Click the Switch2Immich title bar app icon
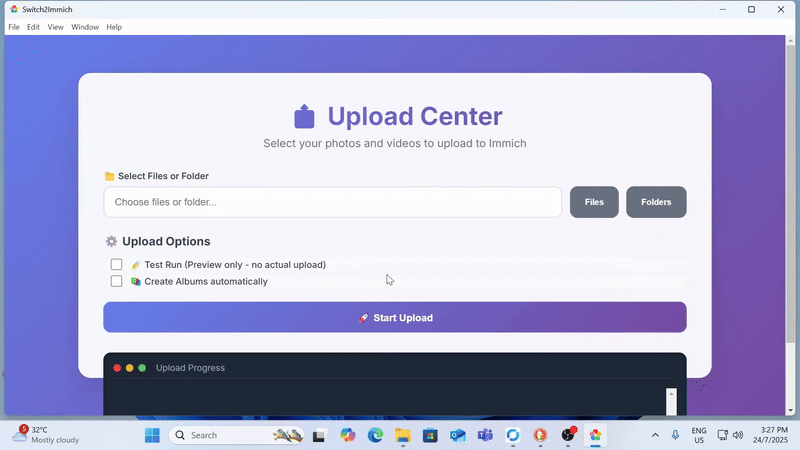The width and height of the screenshot is (800, 450). [x=14, y=9]
